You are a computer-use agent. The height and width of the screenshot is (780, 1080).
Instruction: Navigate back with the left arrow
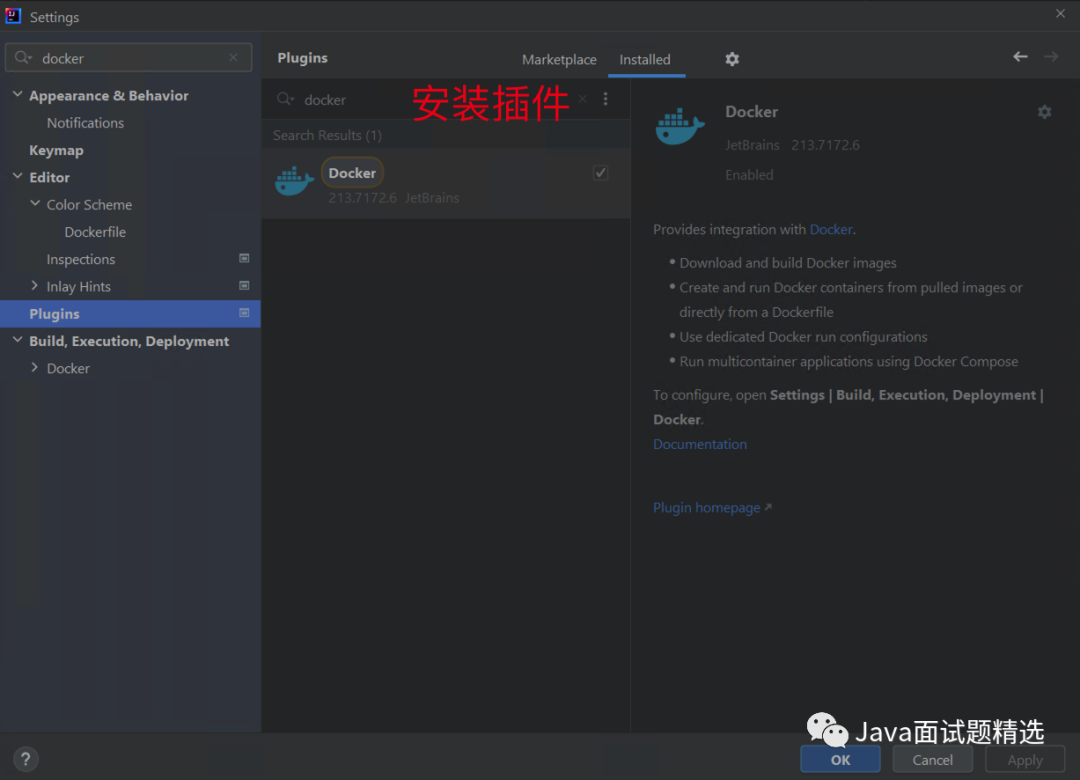coord(1020,57)
